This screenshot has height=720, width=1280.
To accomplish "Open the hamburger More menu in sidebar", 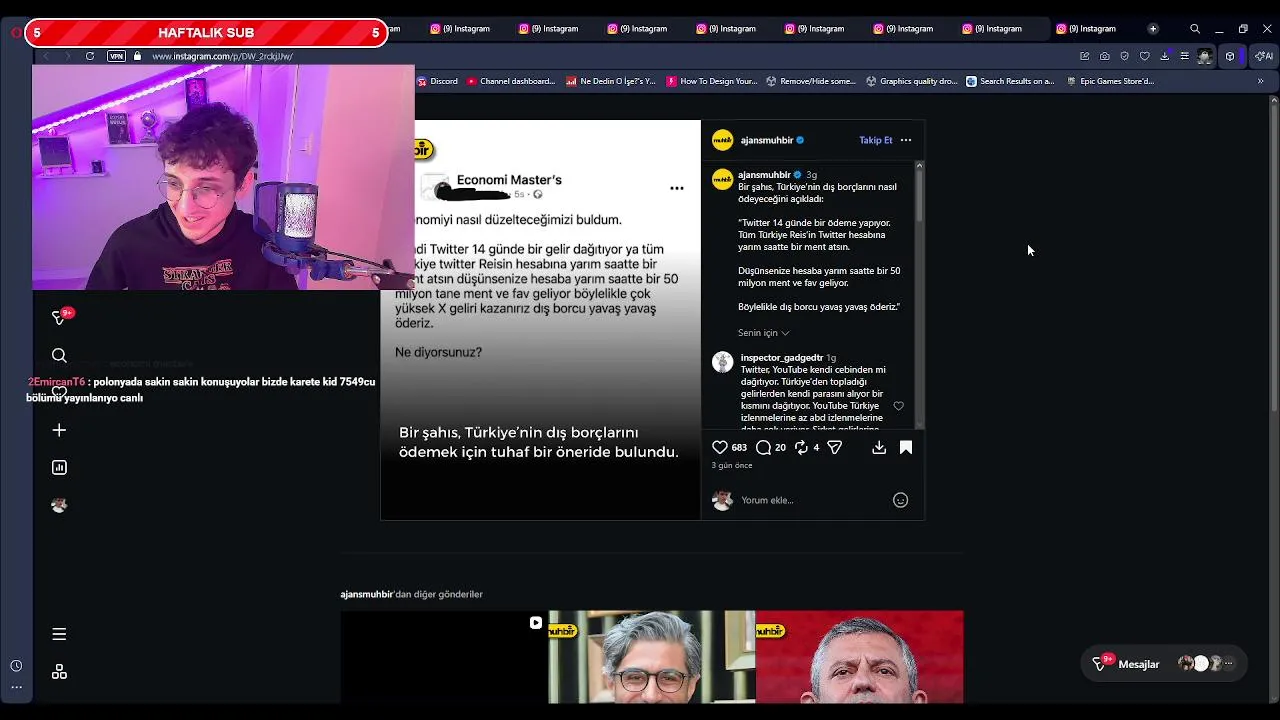I will coord(59,634).
